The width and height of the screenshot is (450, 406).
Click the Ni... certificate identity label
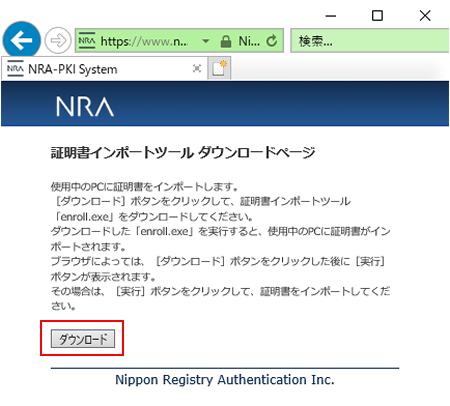(x=249, y=41)
